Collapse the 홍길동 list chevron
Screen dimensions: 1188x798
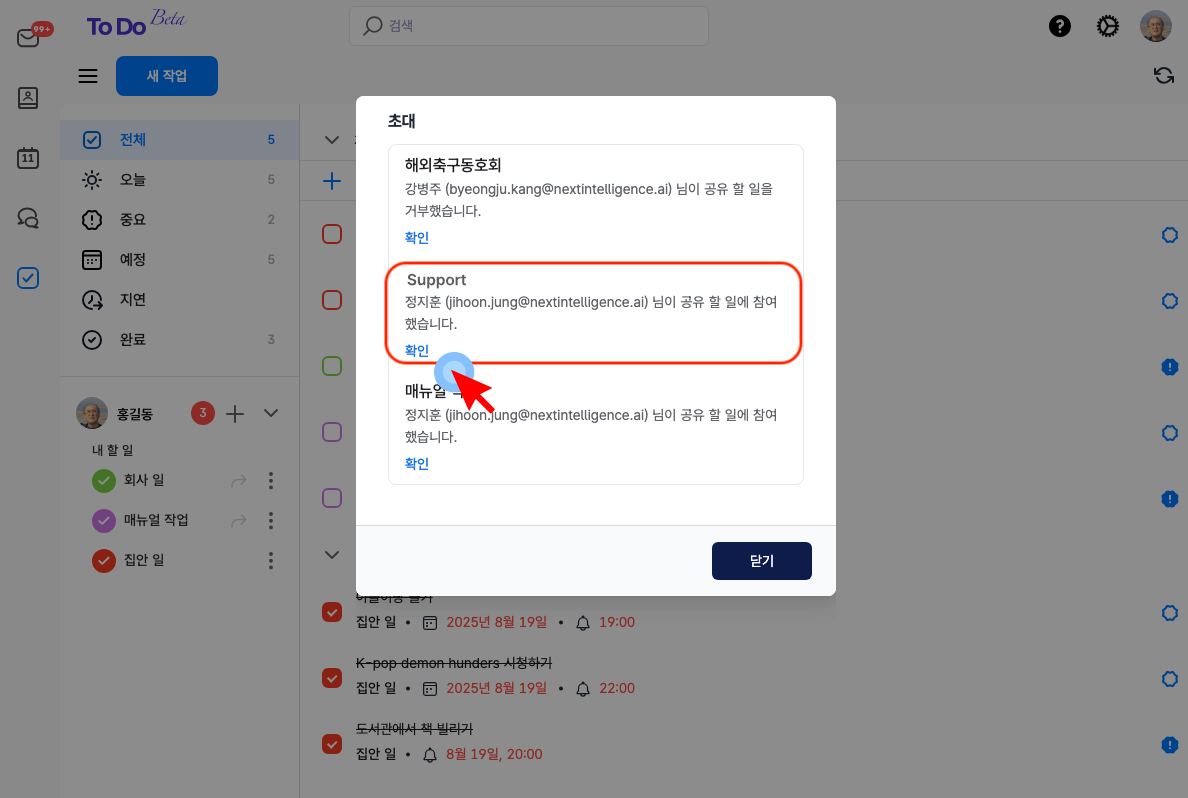pos(270,413)
